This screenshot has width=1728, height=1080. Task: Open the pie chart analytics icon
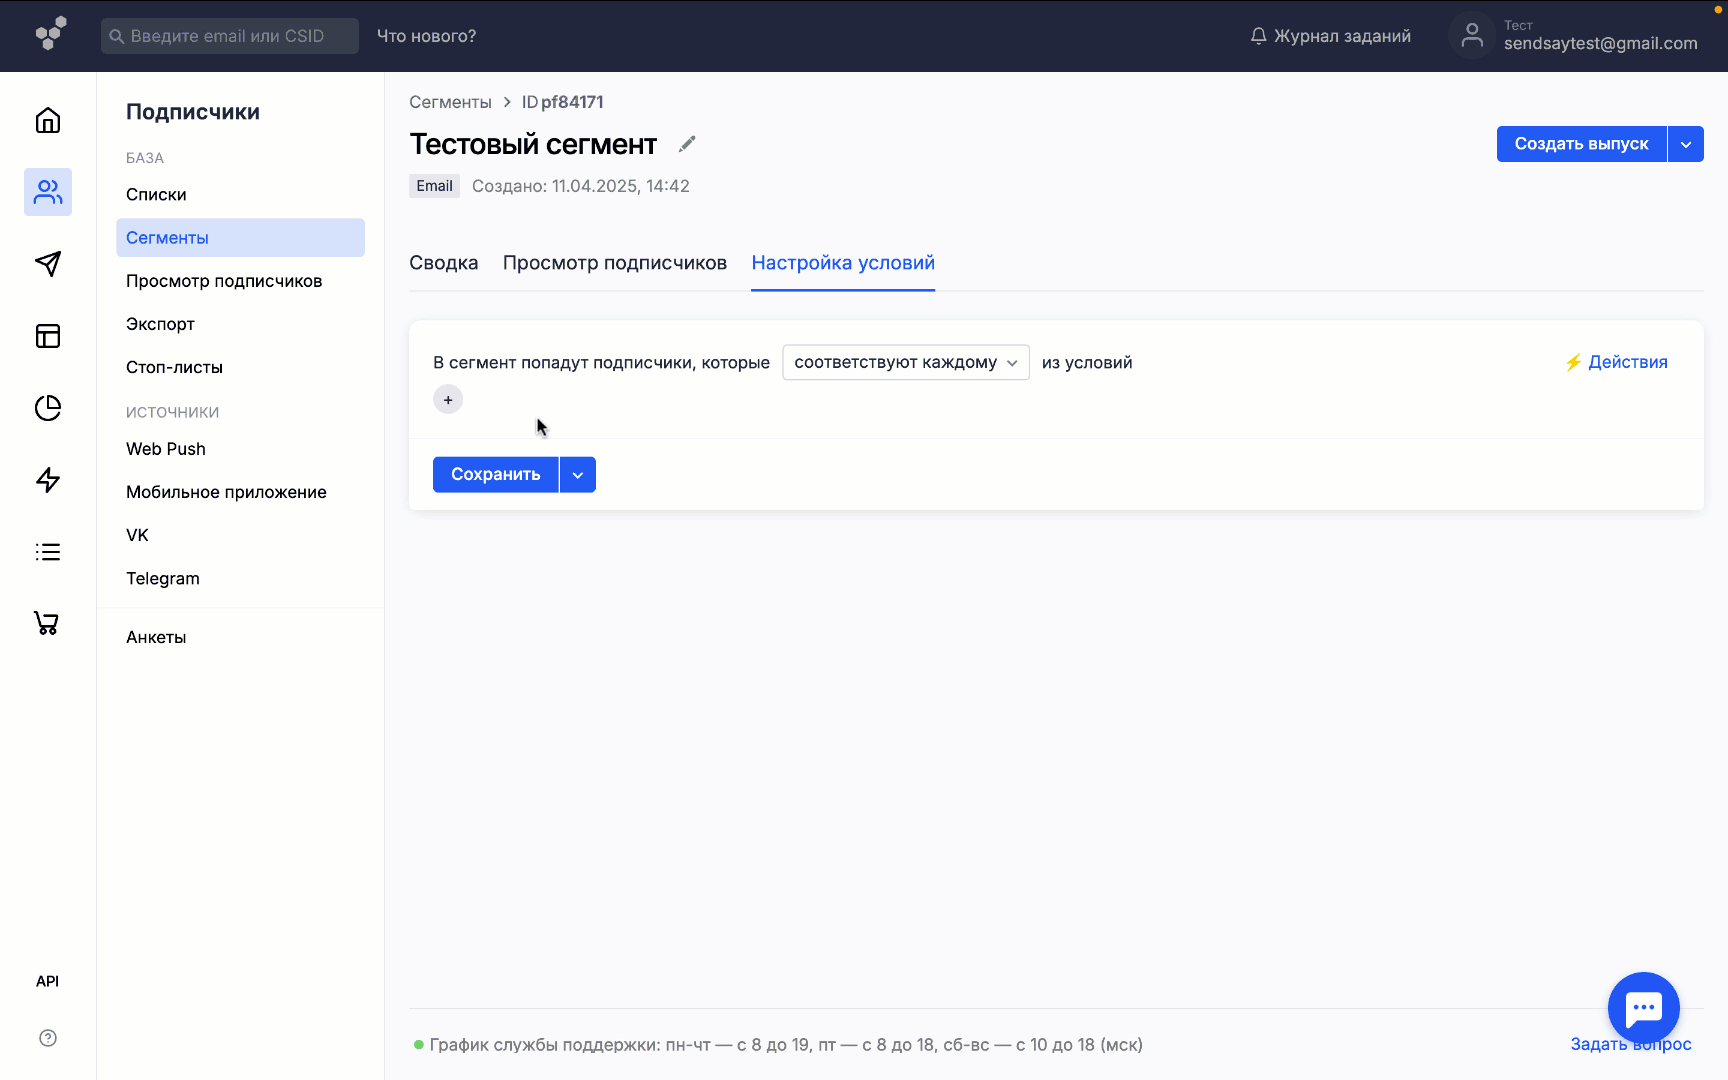48,408
